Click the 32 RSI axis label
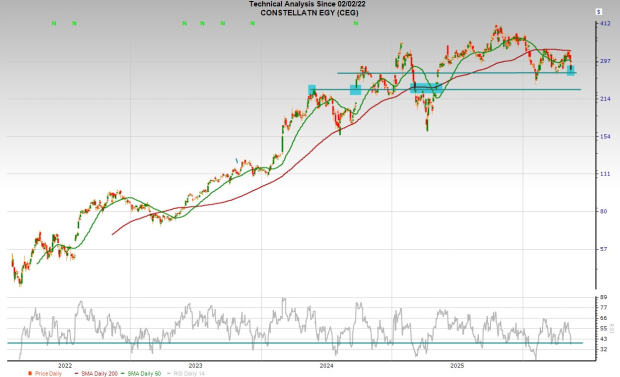Image resolution: width=620 pixels, height=377 pixels. [x=603, y=349]
